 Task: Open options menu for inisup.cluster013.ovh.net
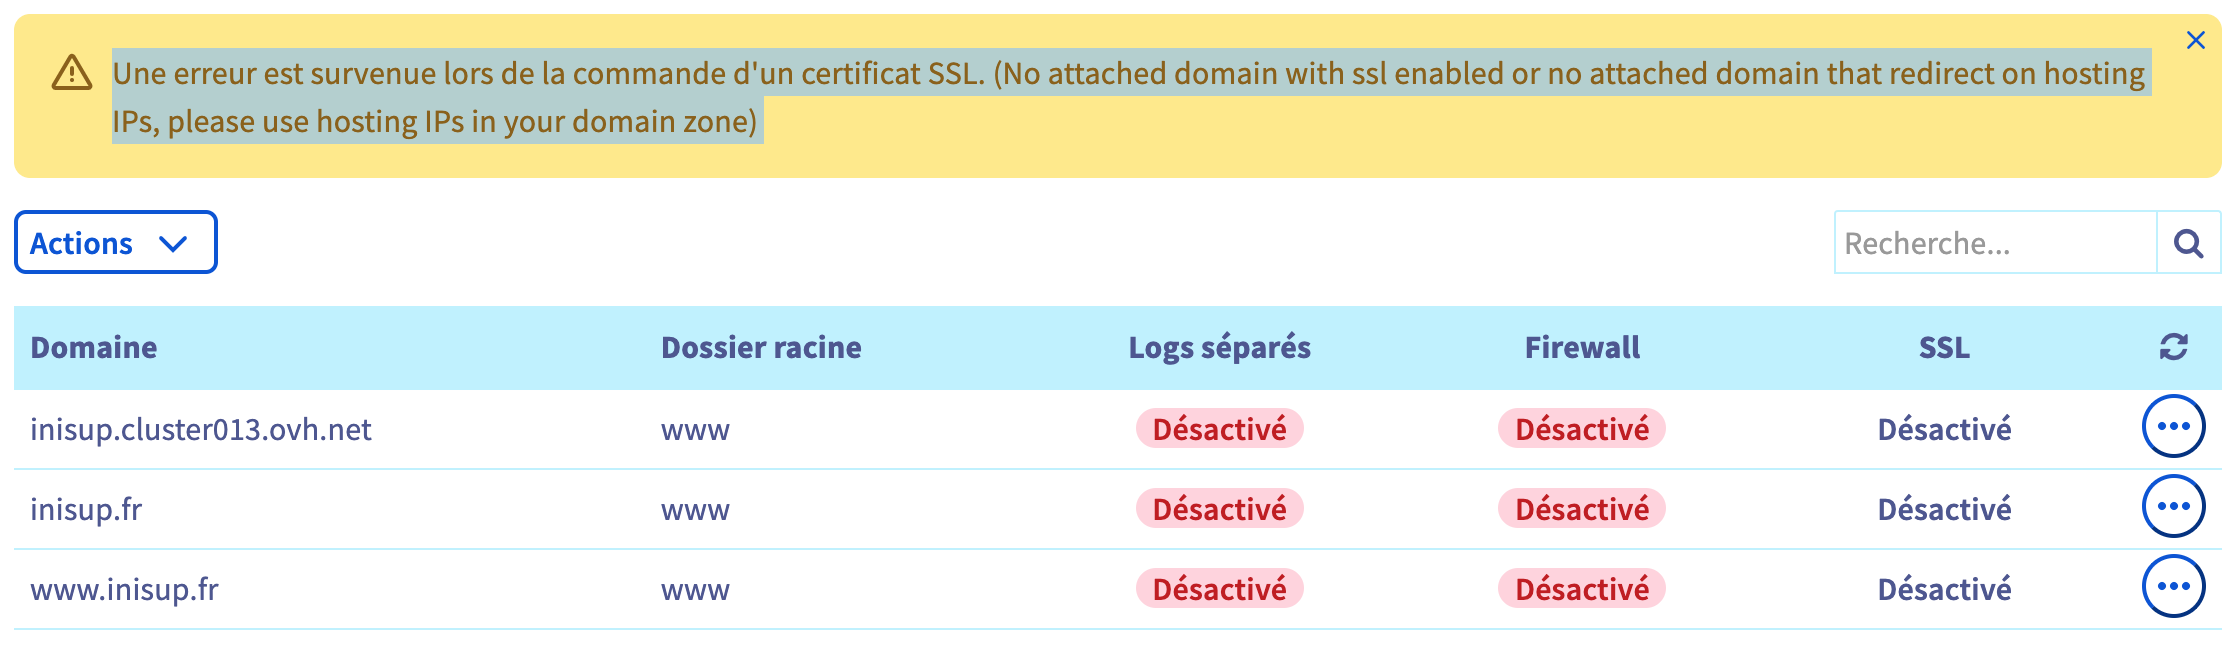pyautogui.click(x=2173, y=427)
